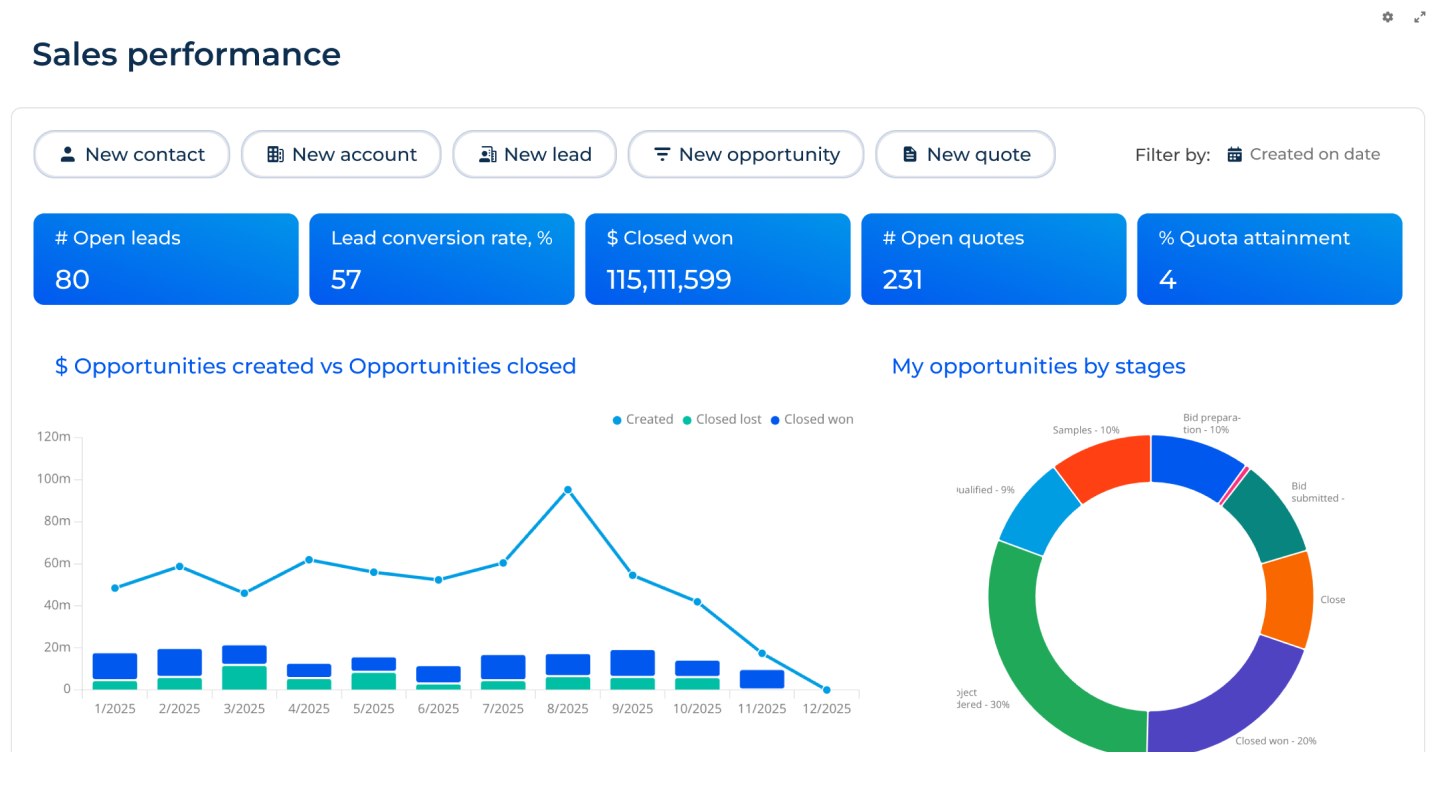Click the Opportunities created vs closed title
1436x808 pixels.
point(315,366)
